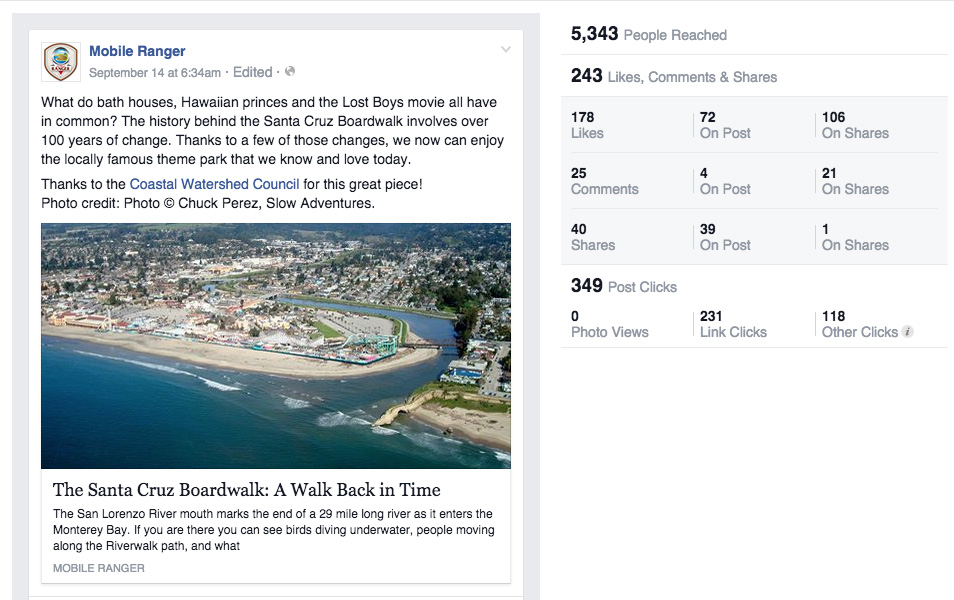Click the Mobile Ranger profile avatar

(x=61, y=62)
